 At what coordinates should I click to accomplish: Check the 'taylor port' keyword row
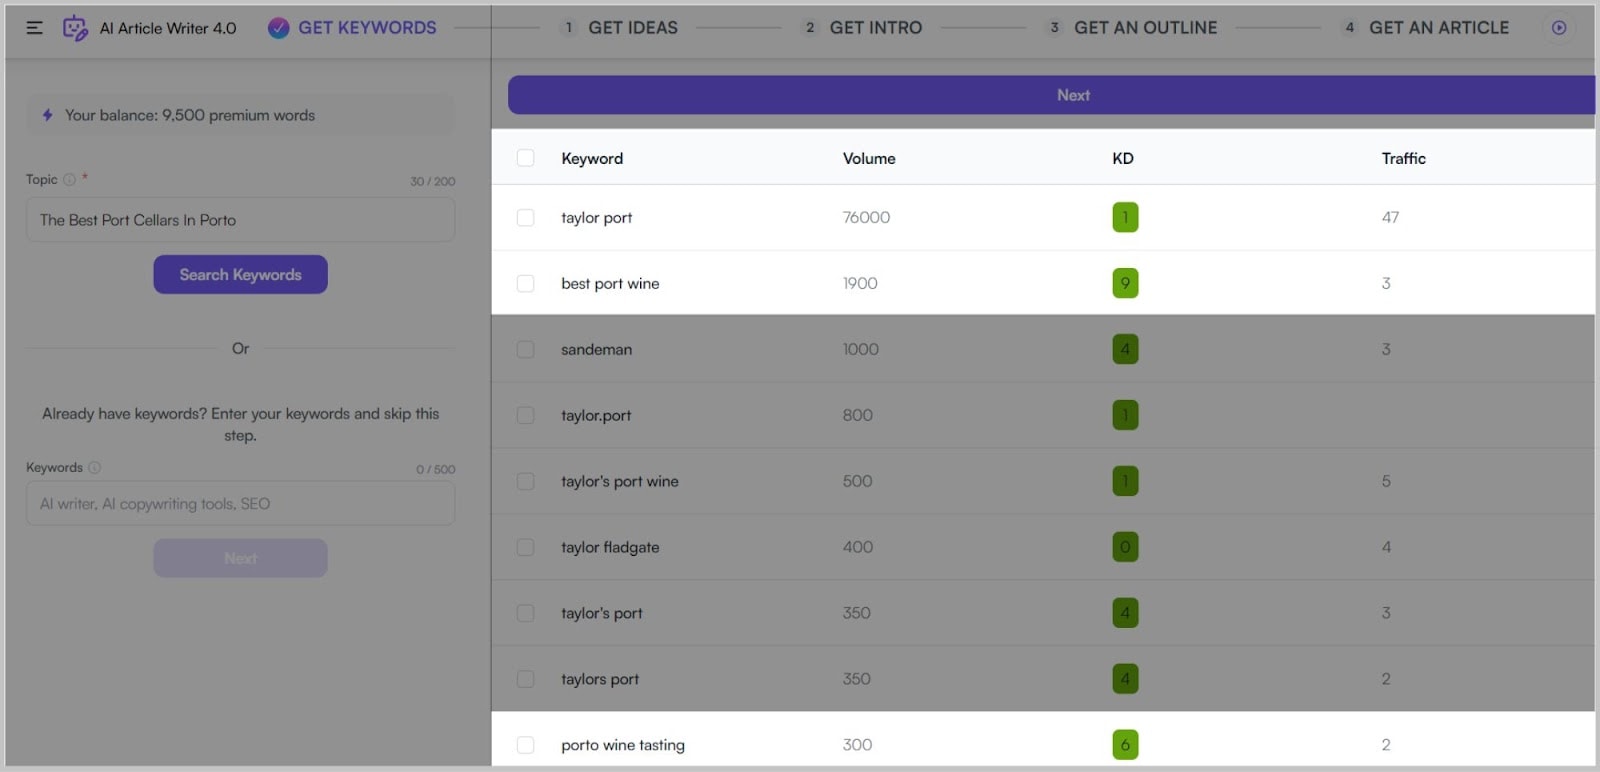pyautogui.click(x=525, y=217)
